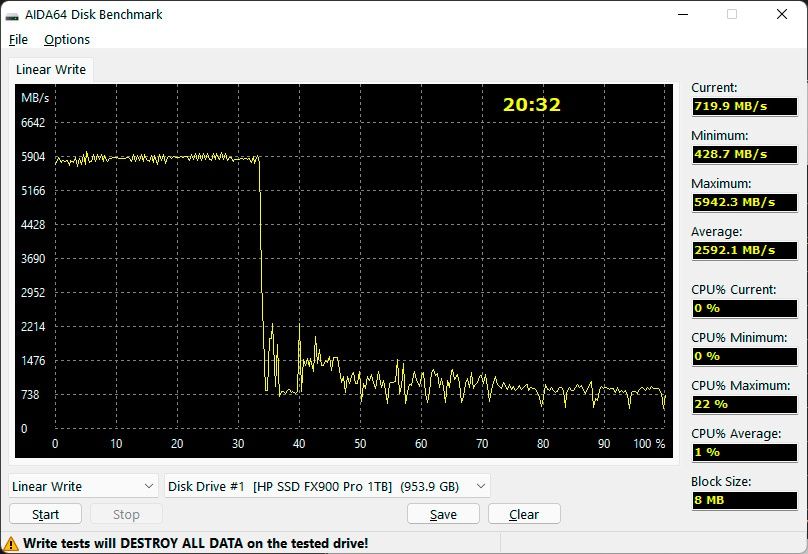Click the Start button

(x=45, y=514)
